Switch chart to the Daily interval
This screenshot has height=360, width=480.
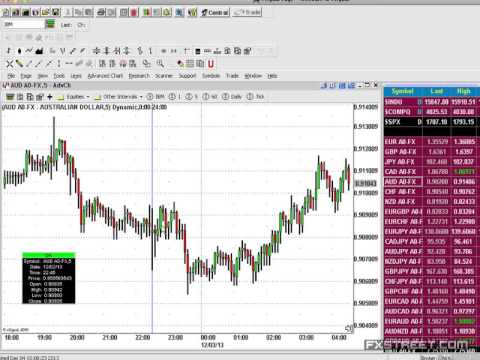point(232,97)
